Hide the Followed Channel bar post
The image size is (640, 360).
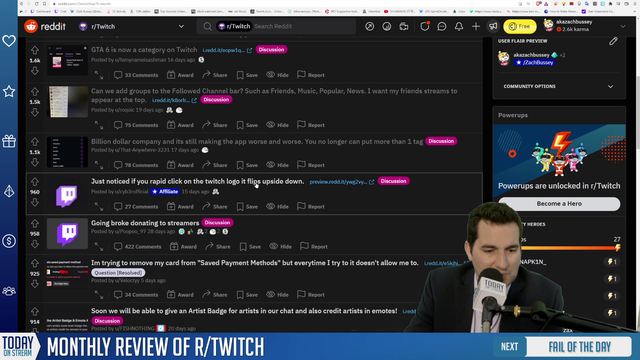(278, 125)
